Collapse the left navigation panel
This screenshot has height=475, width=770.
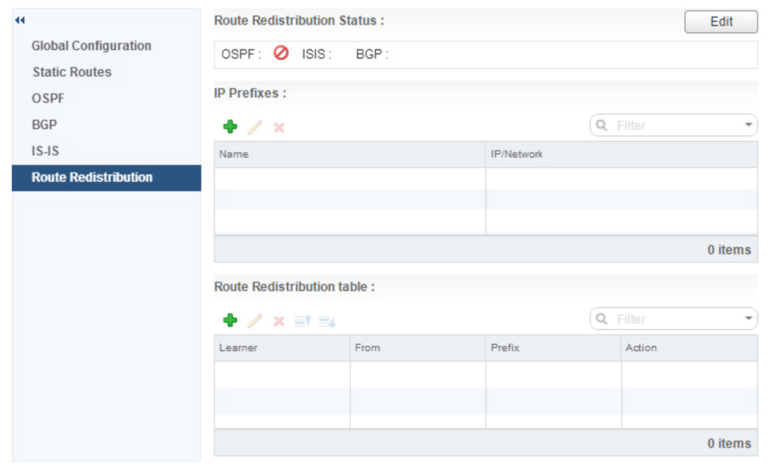click(x=20, y=21)
